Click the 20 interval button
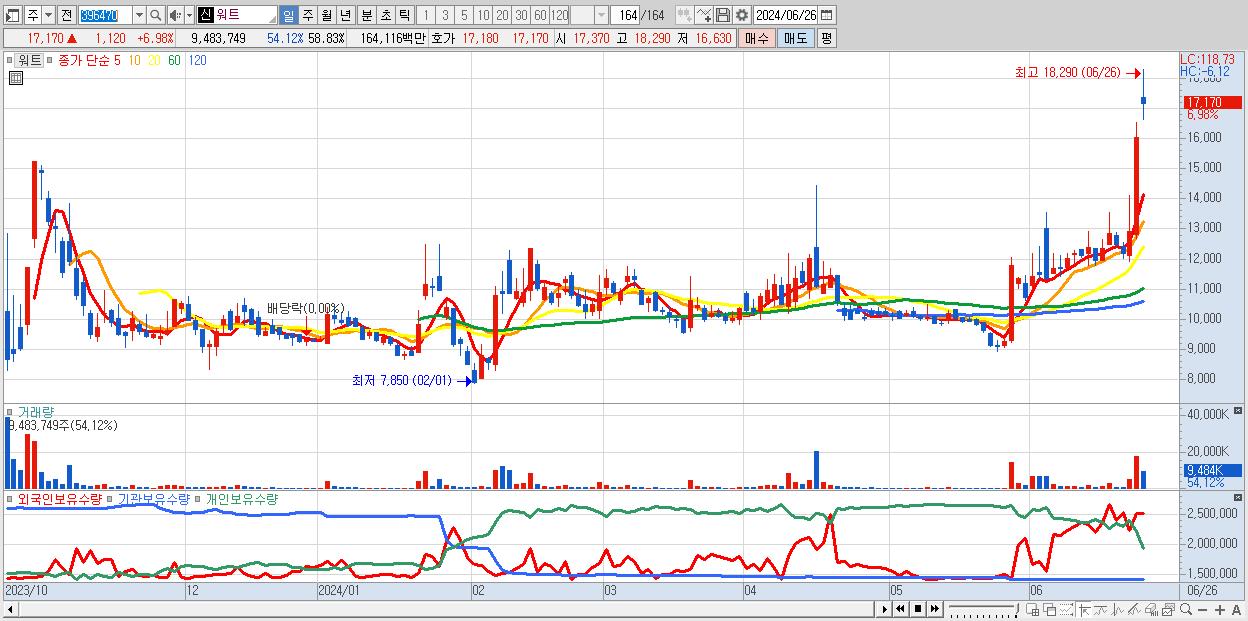 [x=502, y=15]
